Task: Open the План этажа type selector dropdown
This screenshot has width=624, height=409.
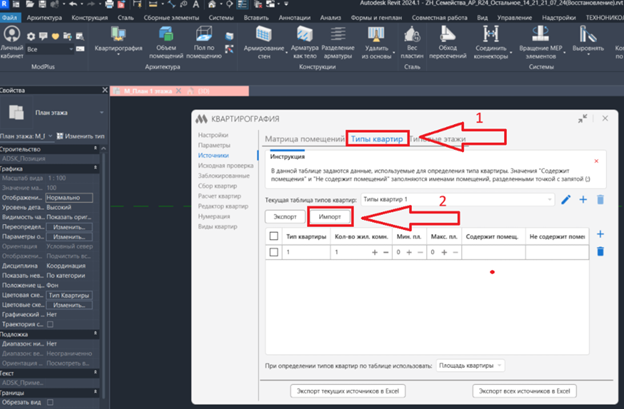Action: (x=101, y=113)
